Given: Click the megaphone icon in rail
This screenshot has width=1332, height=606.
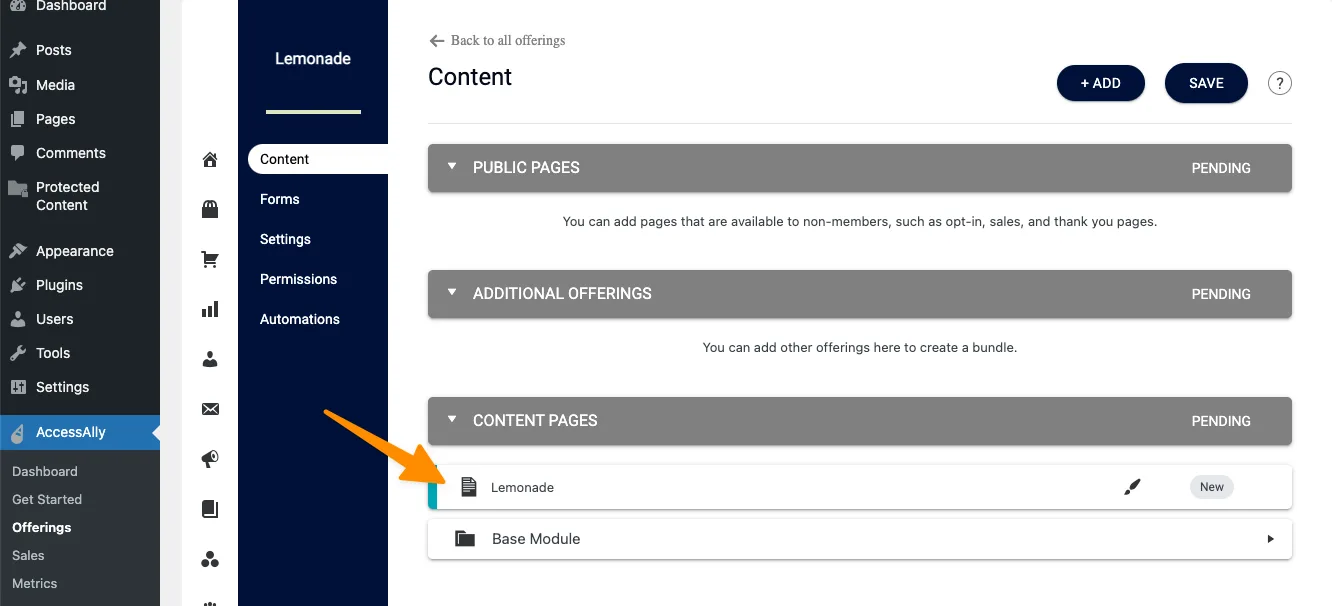Looking at the screenshot, I should (x=210, y=459).
